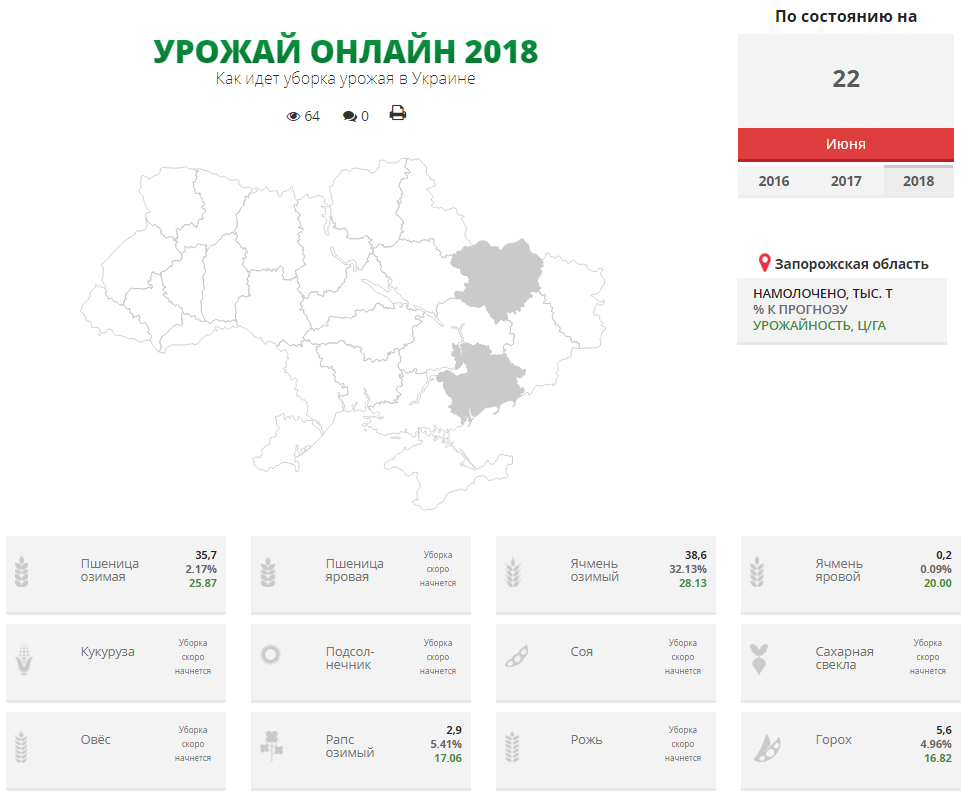Click the Ячмень яровой barley icon
This screenshot has height=798, width=968.
tap(757, 571)
